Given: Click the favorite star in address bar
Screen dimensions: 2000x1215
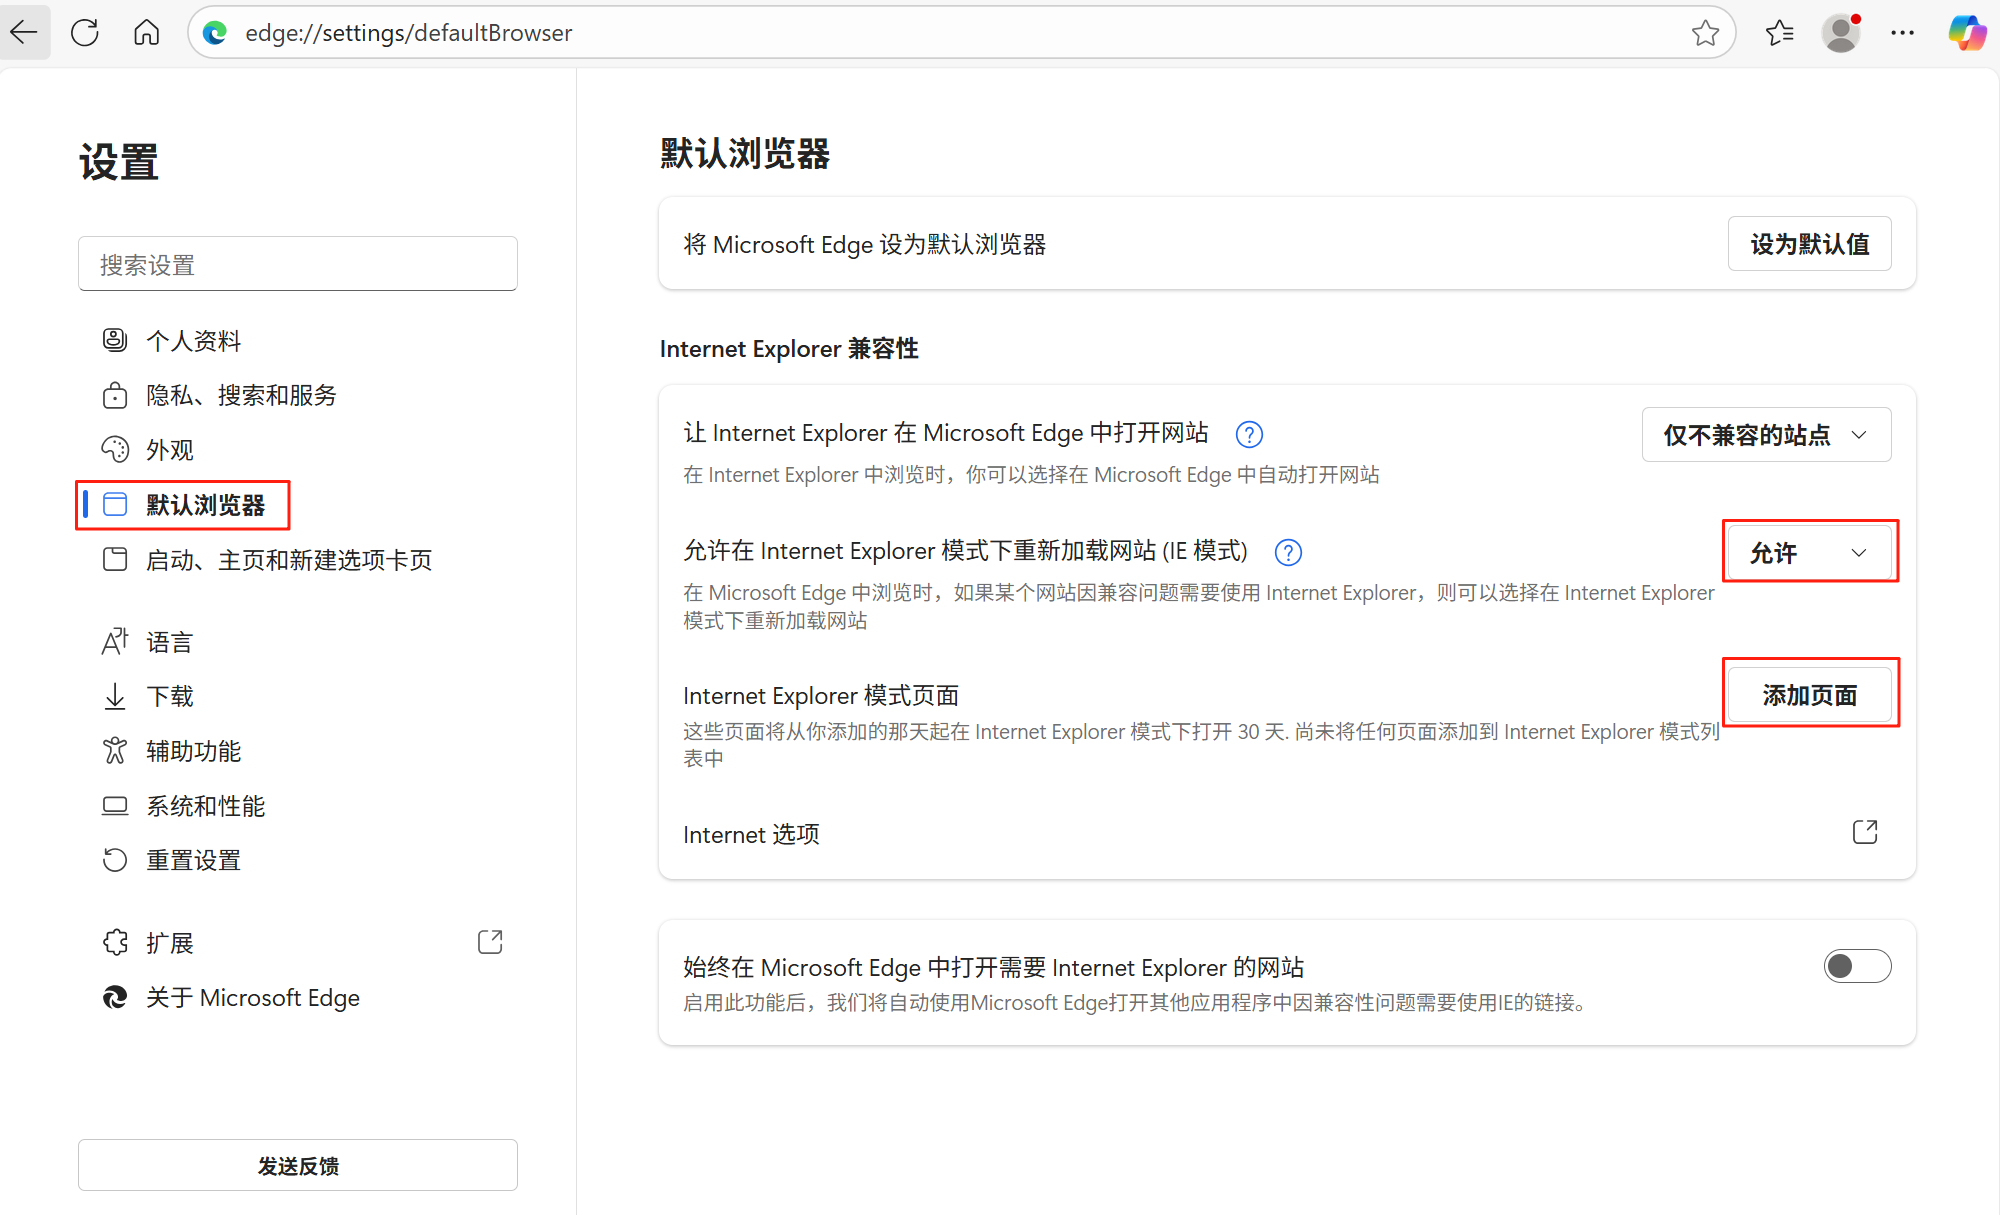Looking at the screenshot, I should (x=1705, y=33).
